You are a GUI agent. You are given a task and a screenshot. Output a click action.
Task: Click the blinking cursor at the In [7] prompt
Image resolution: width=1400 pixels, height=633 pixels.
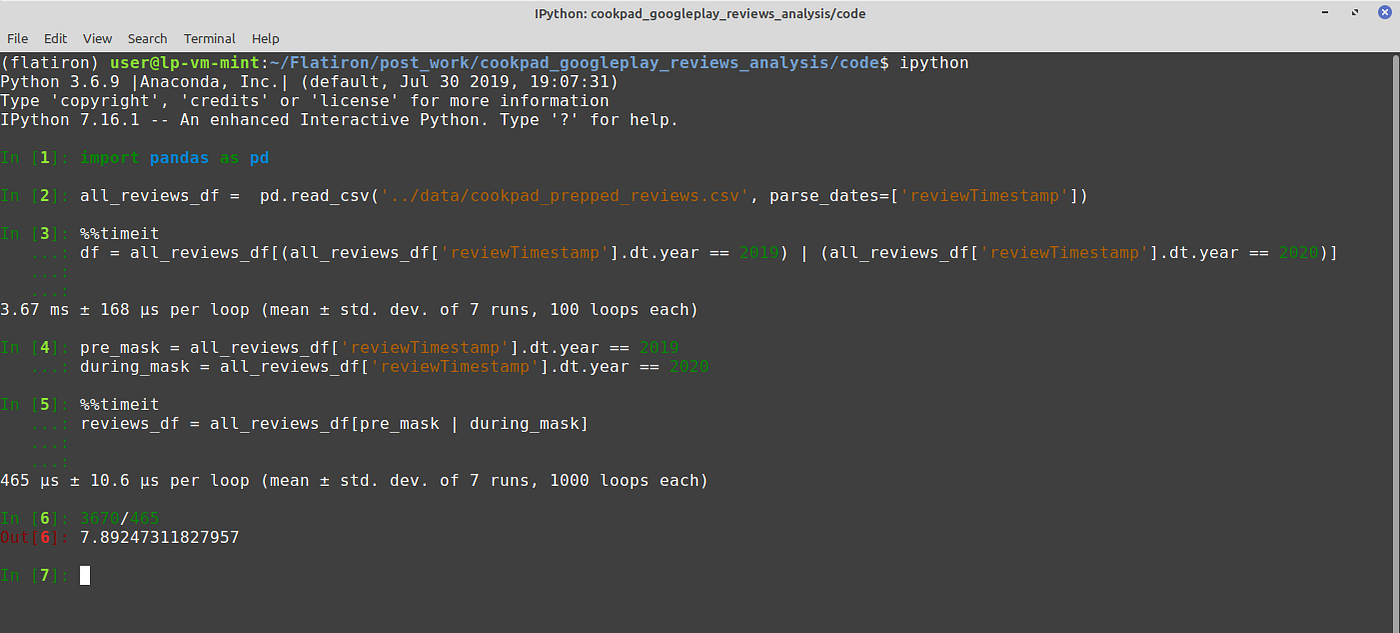(85, 575)
